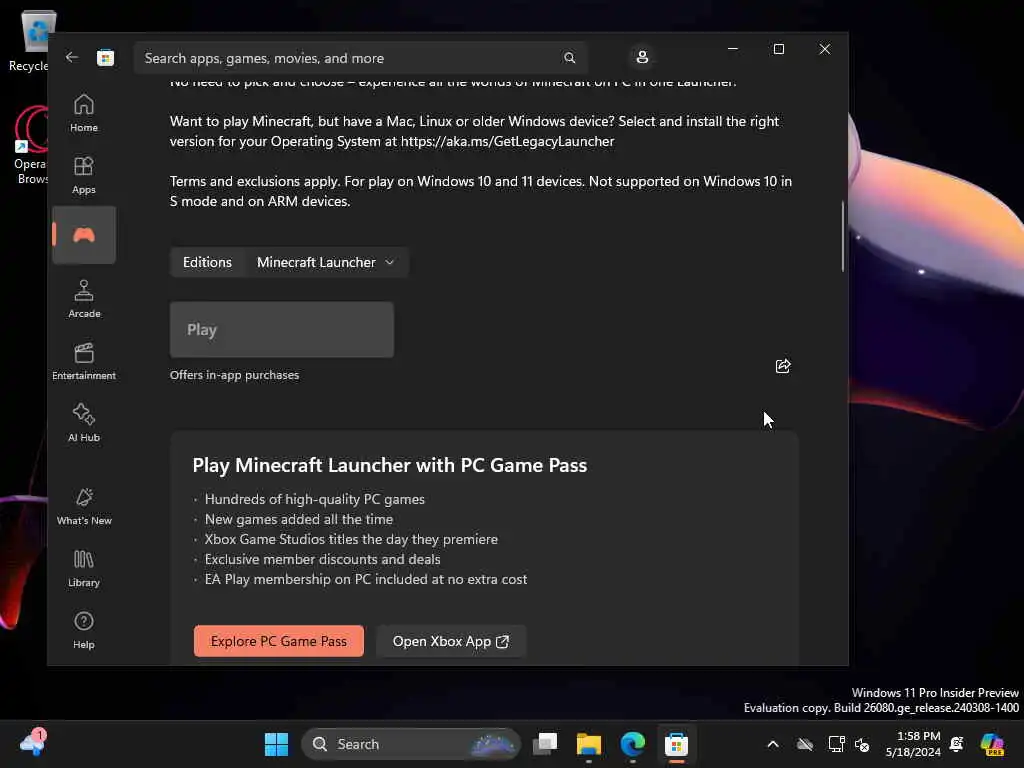Minimize the Microsoft Store window
The height and width of the screenshot is (768, 1024).
733,49
